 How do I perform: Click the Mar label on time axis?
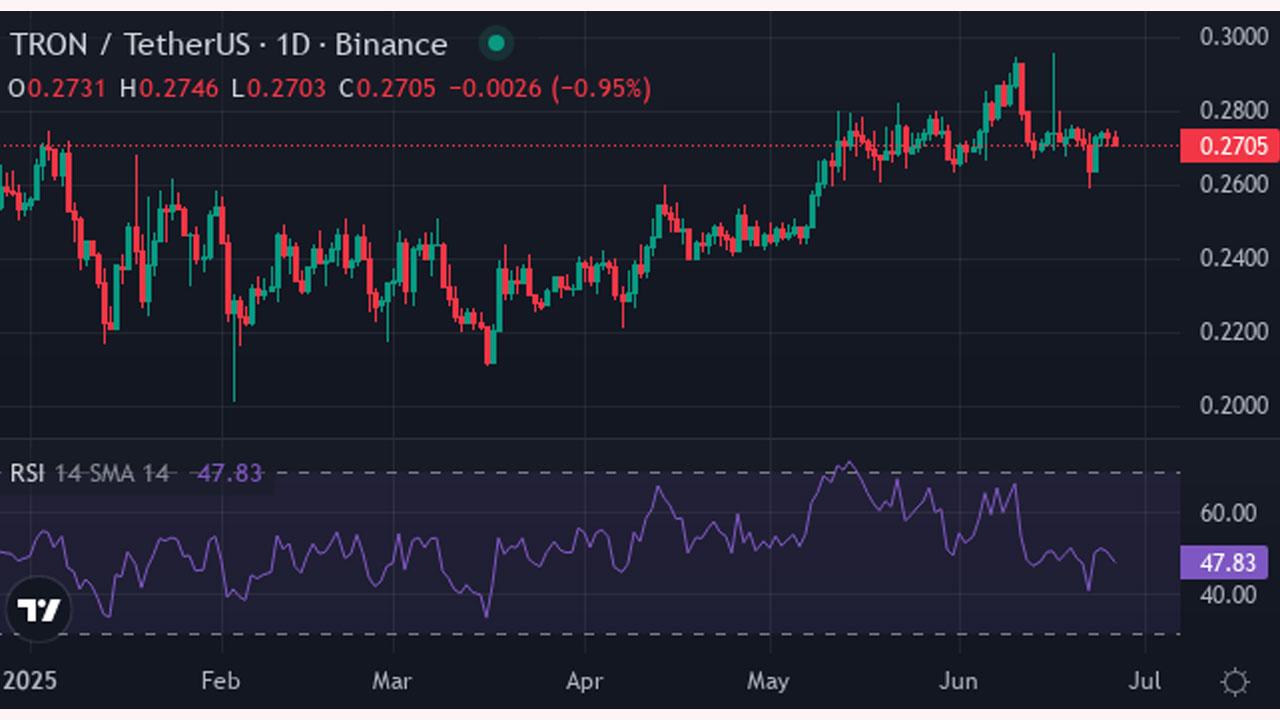[x=392, y=681]
